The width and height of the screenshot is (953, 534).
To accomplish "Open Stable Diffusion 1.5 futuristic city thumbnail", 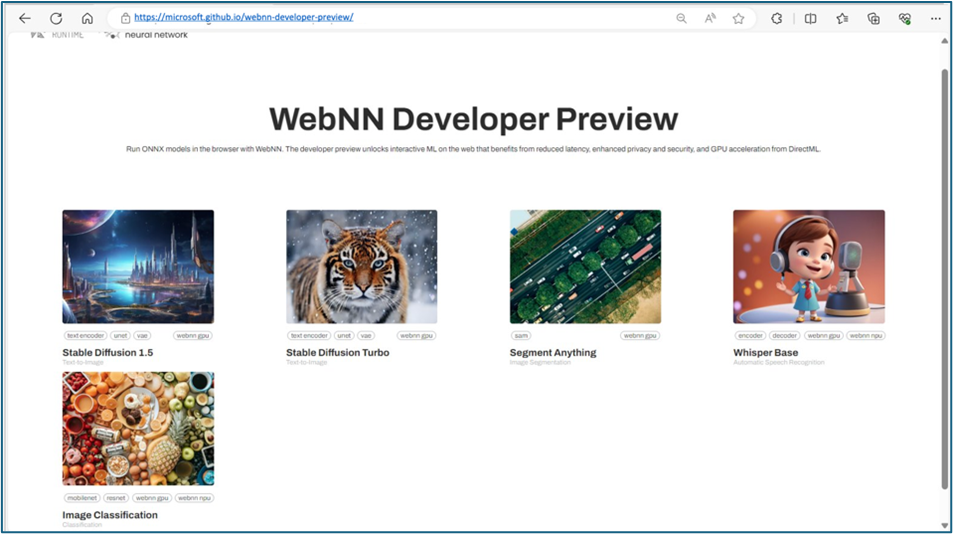I will (x=138, y=266).
